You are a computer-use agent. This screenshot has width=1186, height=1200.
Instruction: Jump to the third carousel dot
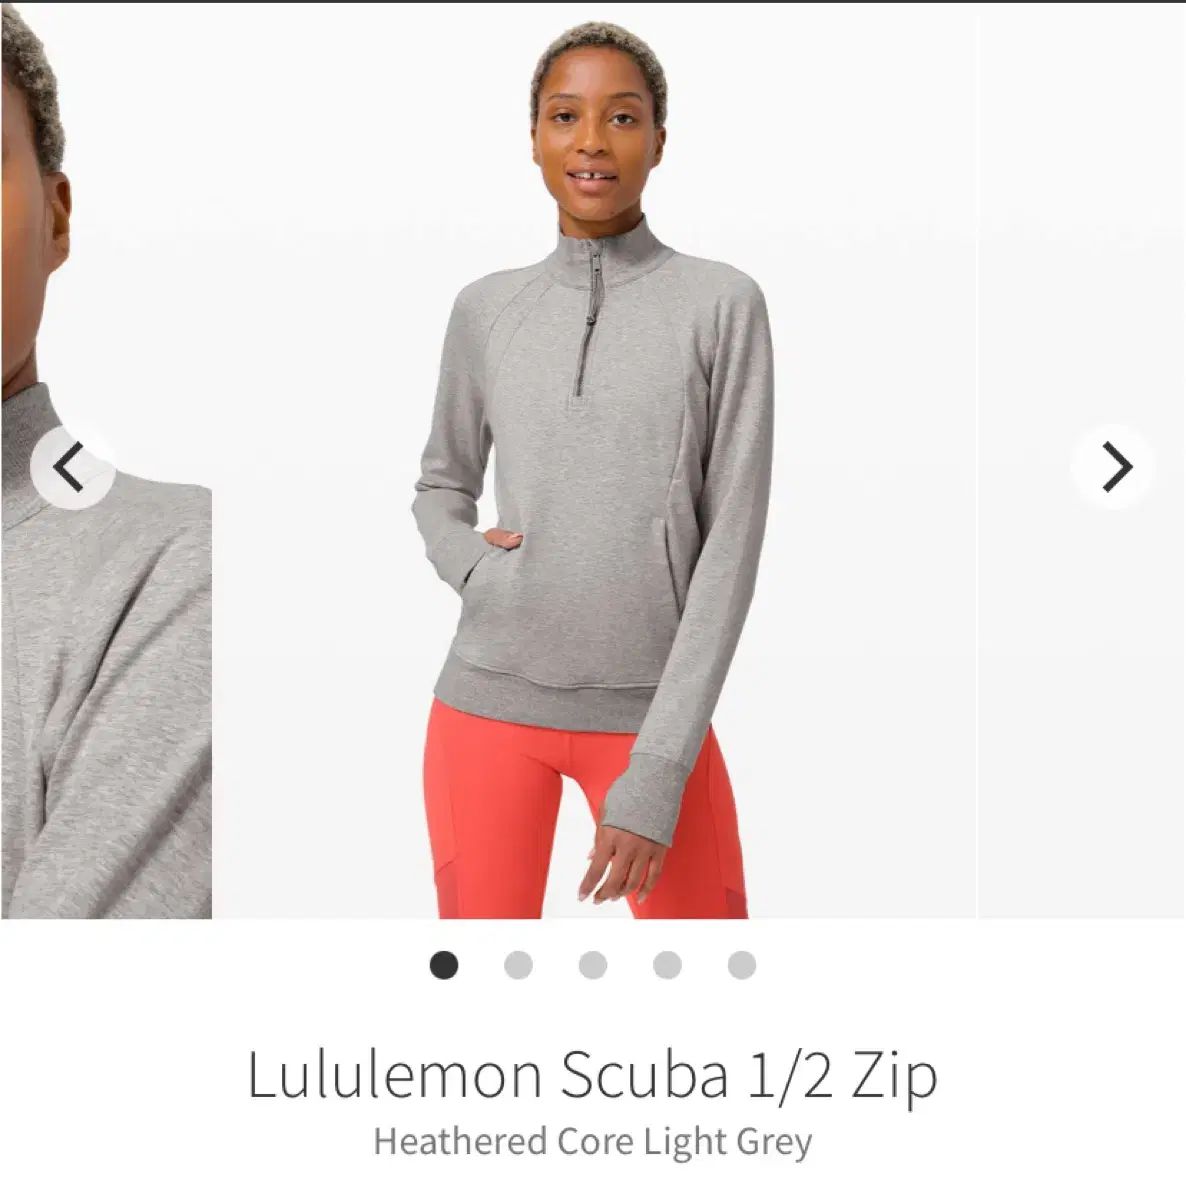pyautogui.click(x=593, y=965)
